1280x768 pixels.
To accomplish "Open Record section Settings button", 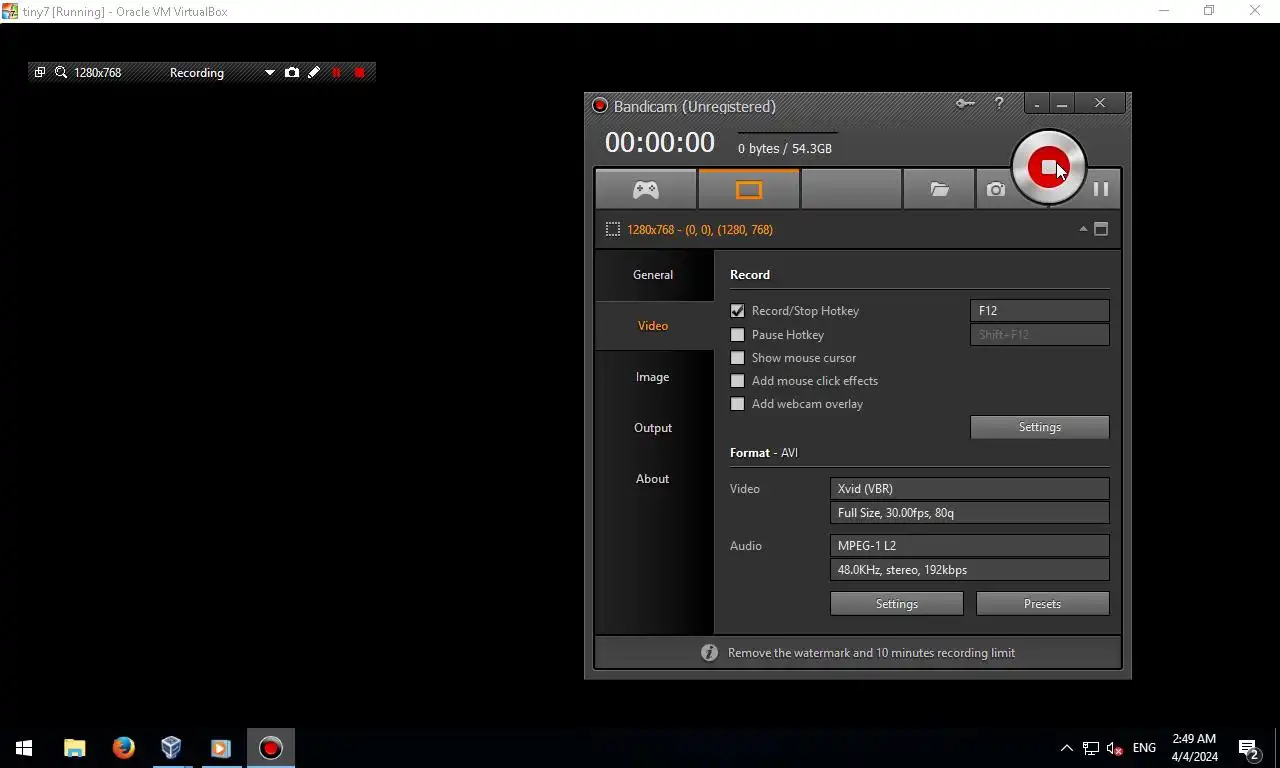I will pos(1040,427).
